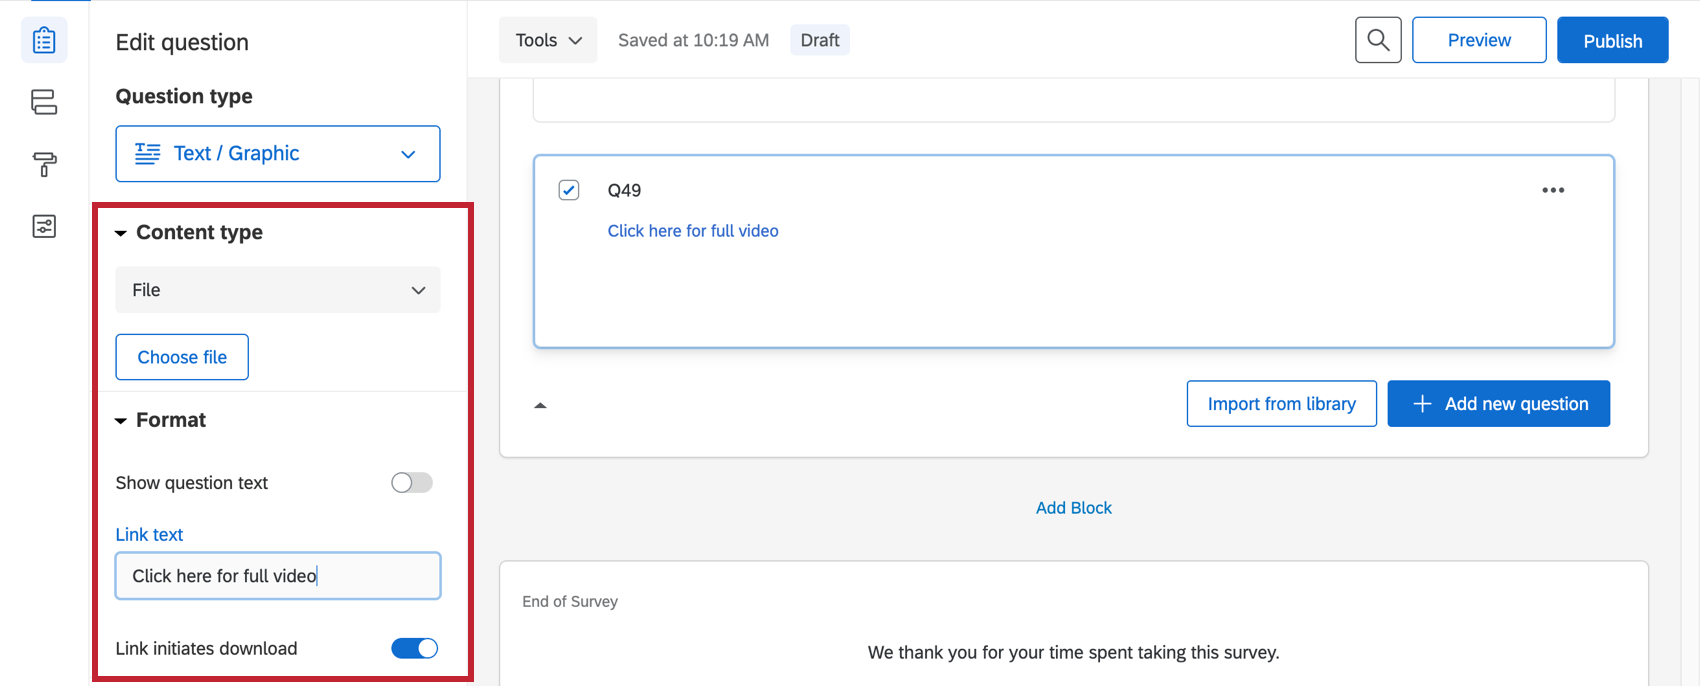Toggle the Show question text switch
The image size is (1700, 686).
click(412, 483)
